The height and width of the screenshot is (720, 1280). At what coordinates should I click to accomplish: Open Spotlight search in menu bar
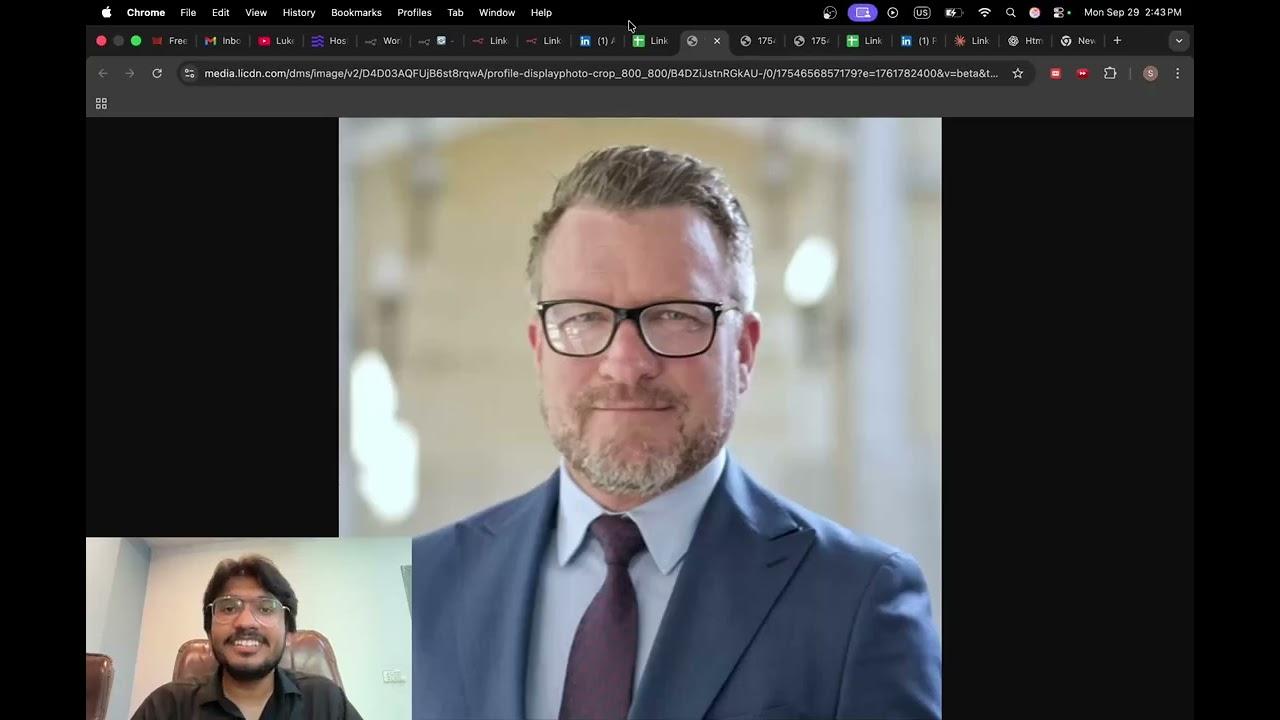[x=1010, y=13]
